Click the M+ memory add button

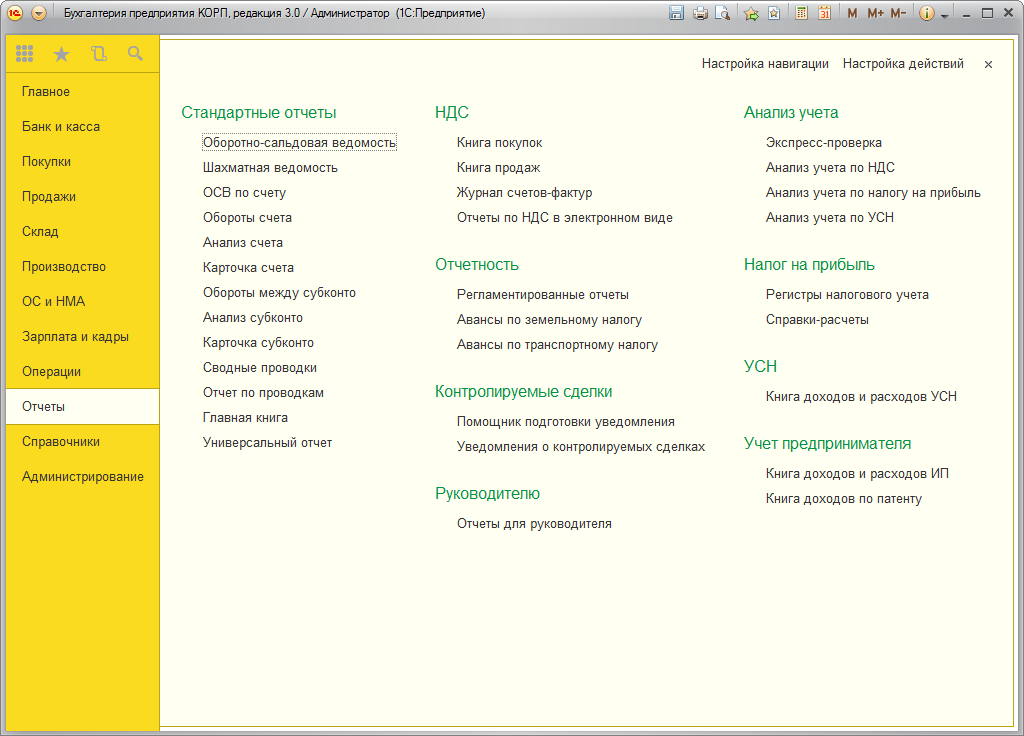coord(875,13)
